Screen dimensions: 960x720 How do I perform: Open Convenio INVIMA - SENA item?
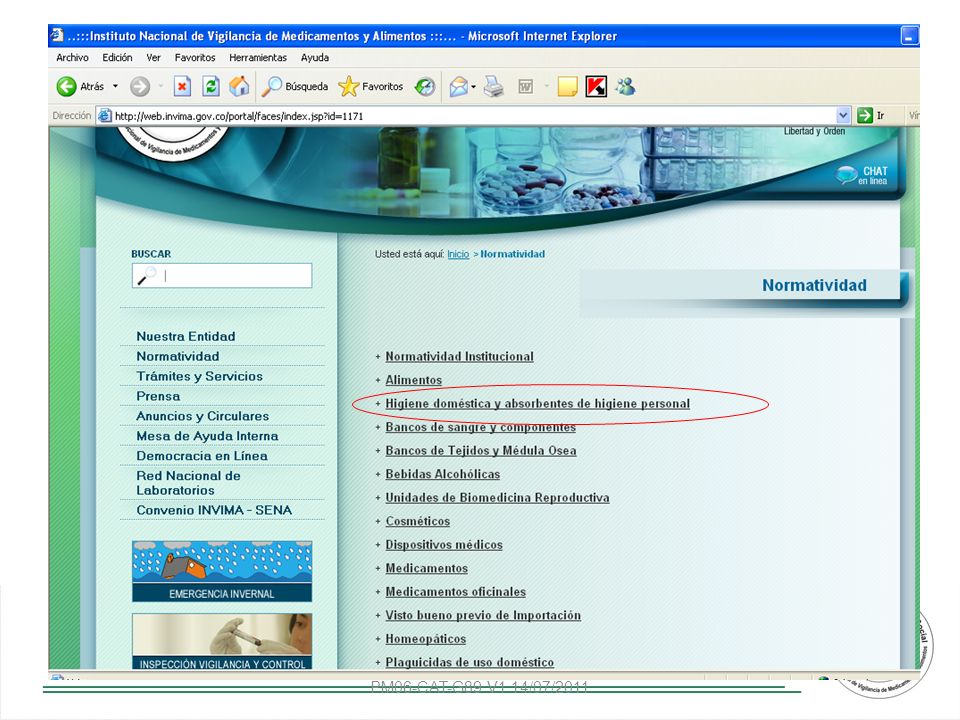pos(214,510)
